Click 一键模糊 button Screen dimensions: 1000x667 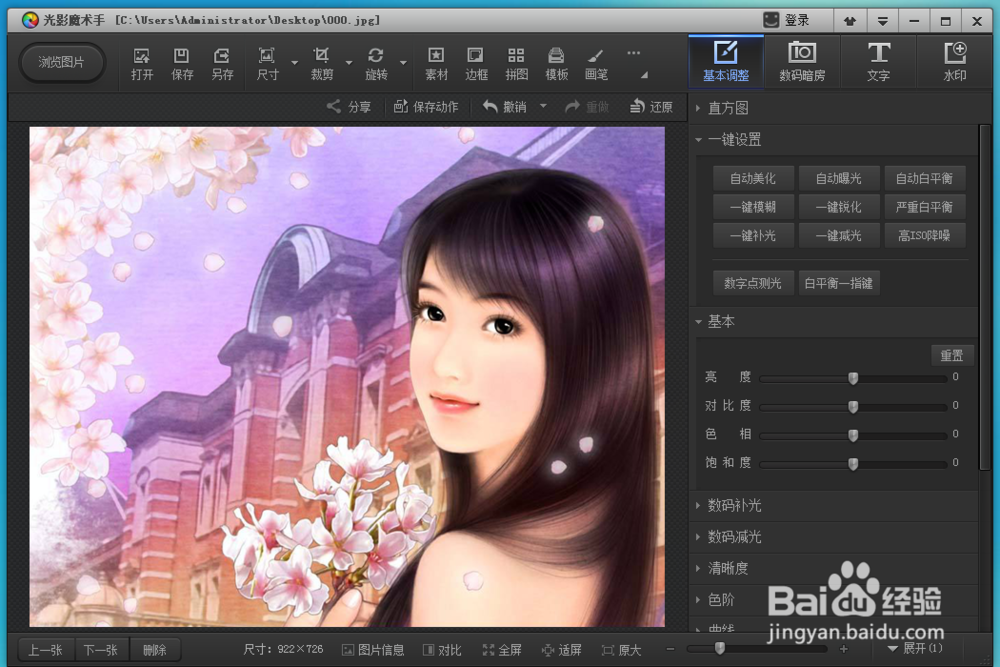753,207
